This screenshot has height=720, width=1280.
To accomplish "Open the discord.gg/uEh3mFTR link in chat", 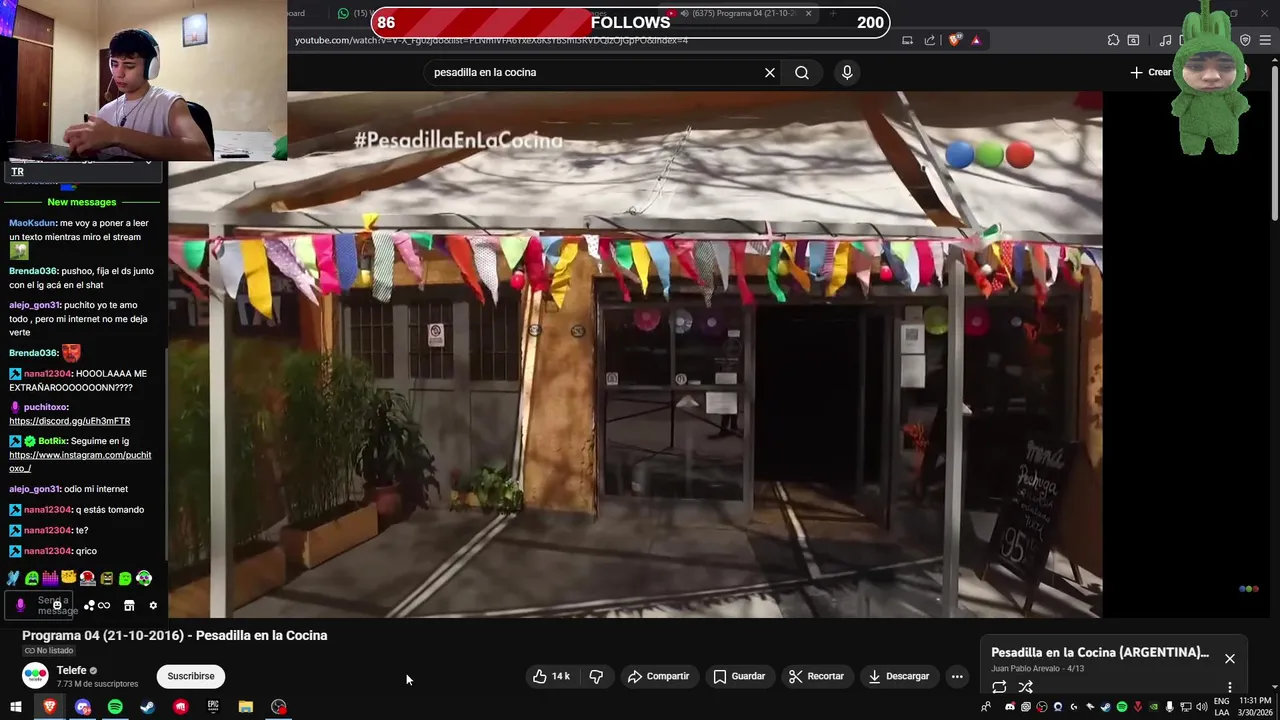I will 70,421.
